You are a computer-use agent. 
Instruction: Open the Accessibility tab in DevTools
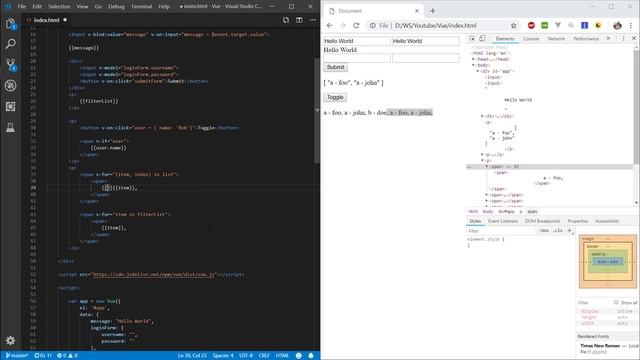tap(607, 221)
